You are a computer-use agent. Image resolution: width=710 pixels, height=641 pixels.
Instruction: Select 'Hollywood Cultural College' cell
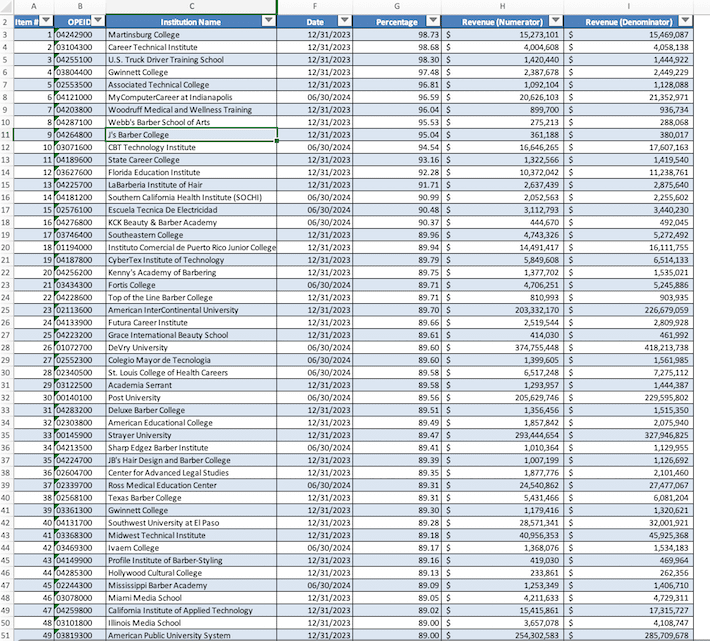191,573
